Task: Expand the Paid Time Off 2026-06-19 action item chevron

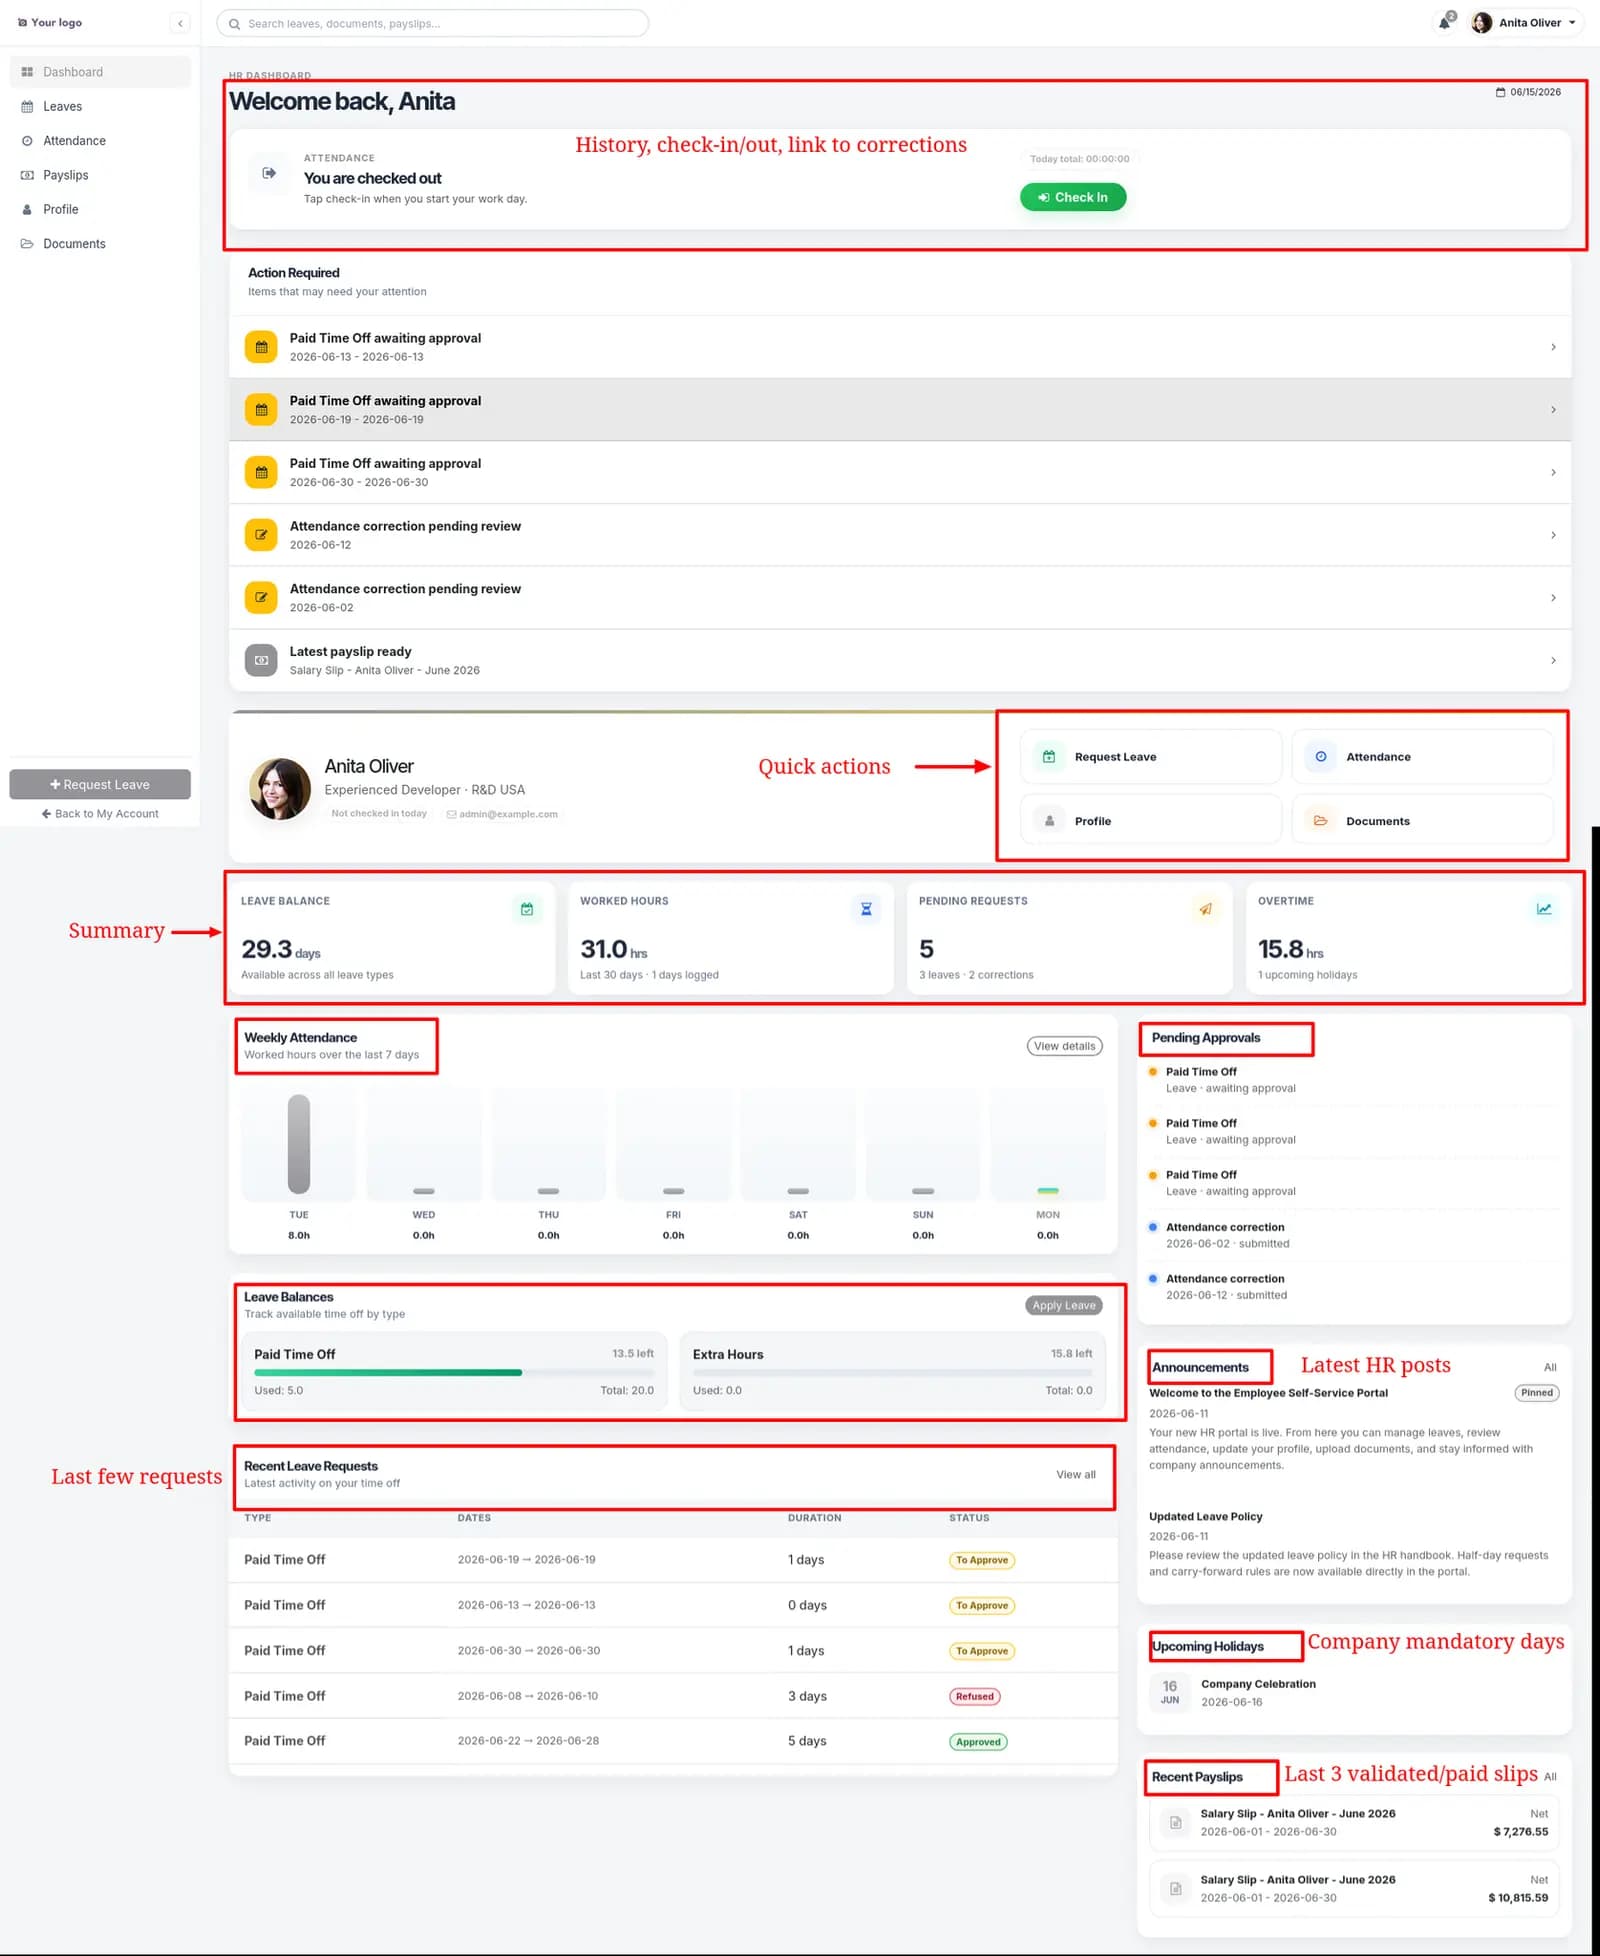Action: point(1553,410)
